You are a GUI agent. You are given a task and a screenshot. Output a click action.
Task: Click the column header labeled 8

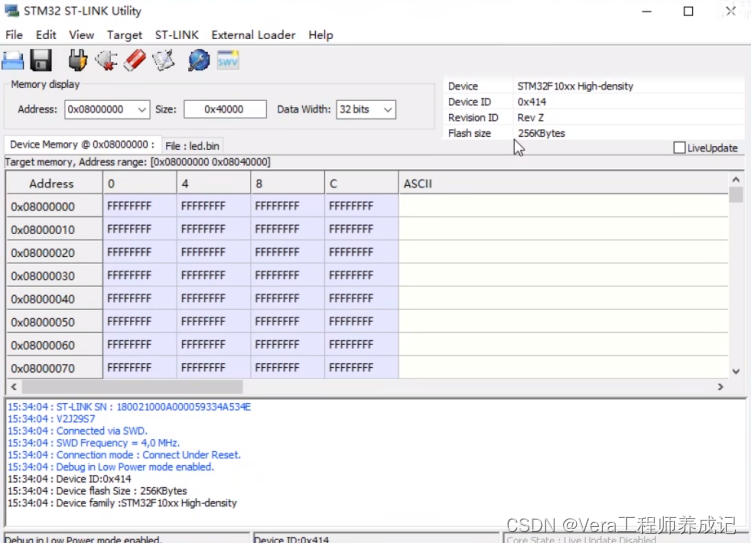287,184
